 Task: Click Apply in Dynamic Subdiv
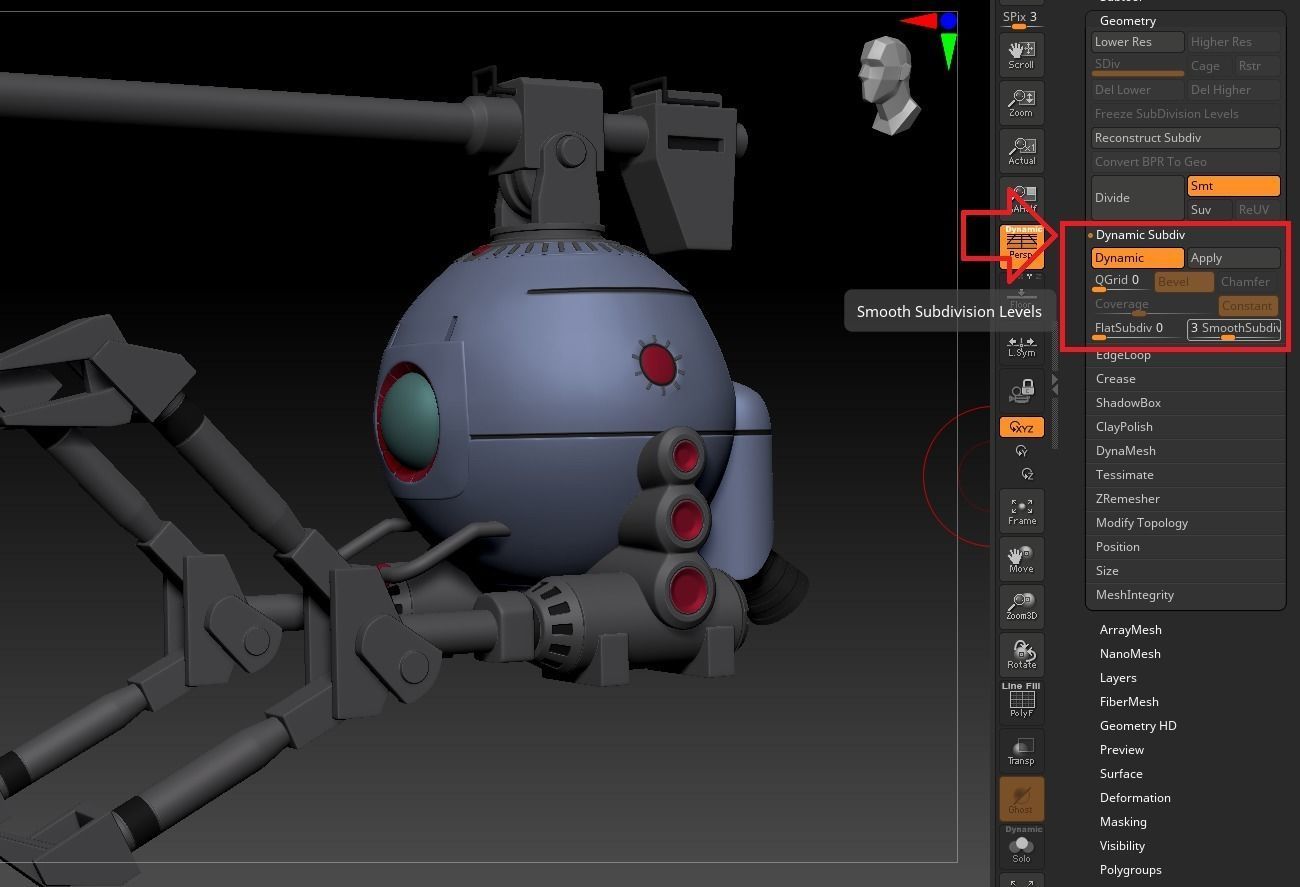pyautogui.click(x=1233, y=258)
